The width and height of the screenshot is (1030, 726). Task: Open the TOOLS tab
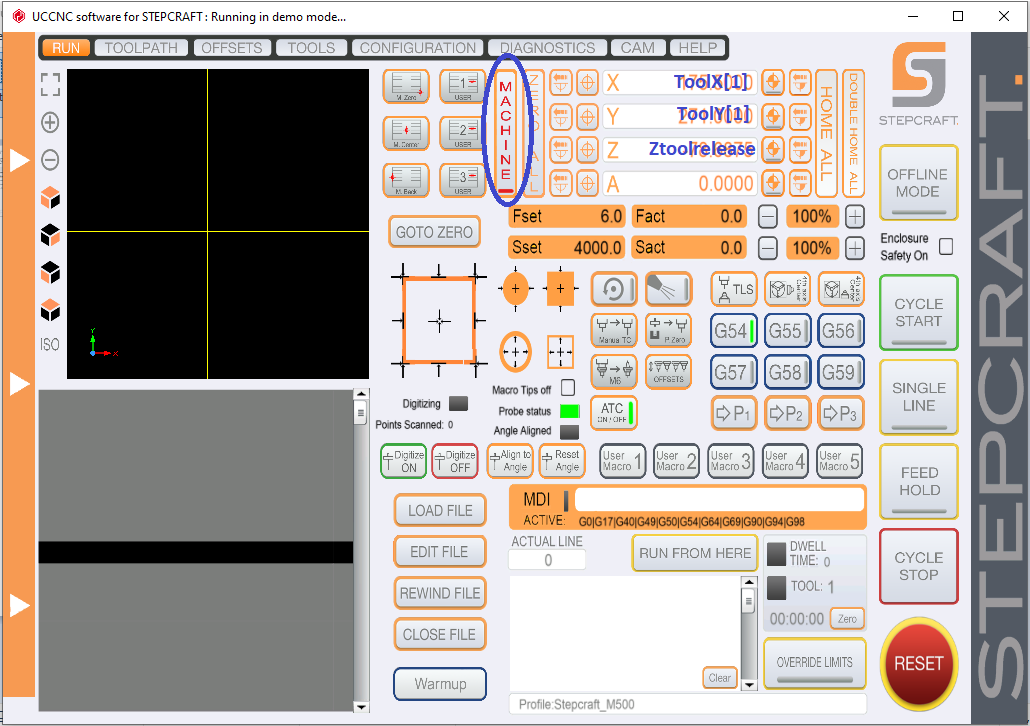pos(311,48)
